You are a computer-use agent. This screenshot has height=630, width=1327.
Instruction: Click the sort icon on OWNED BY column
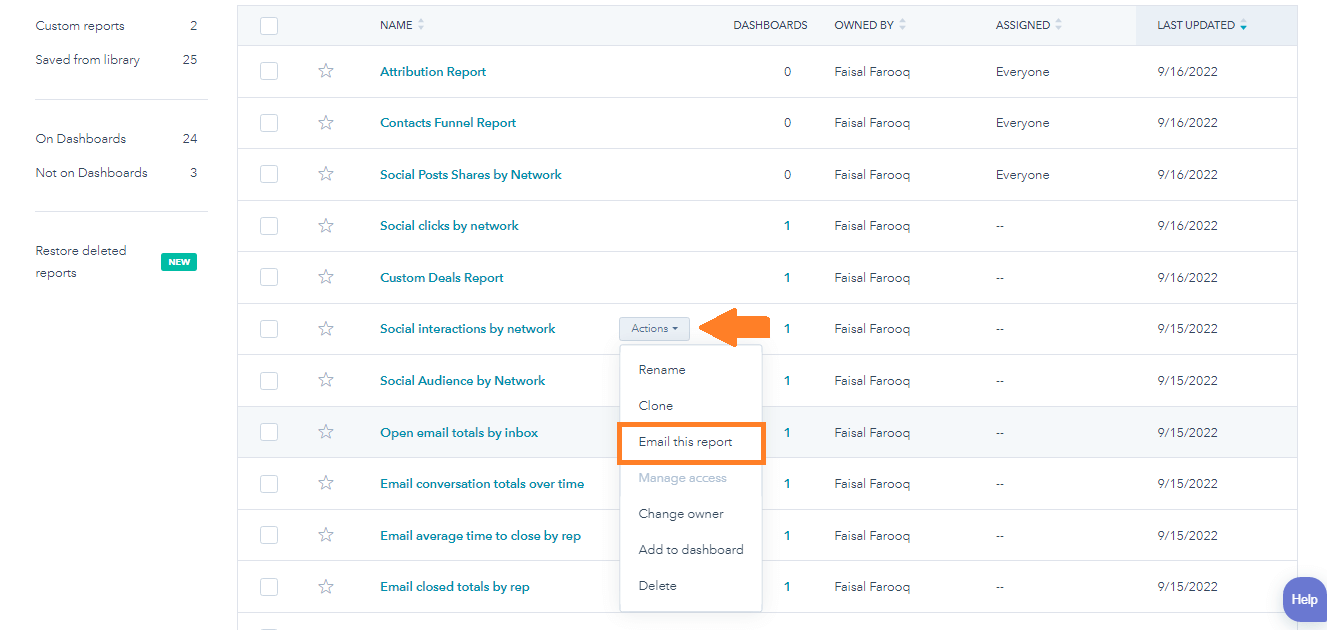click(x=903, y=25)
